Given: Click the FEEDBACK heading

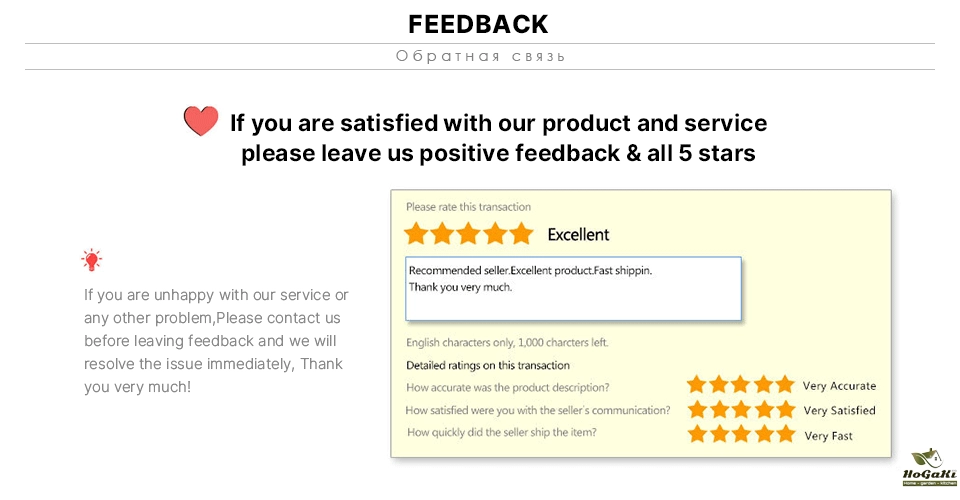Looking at the screenshot, I should [x=479, y=24].
